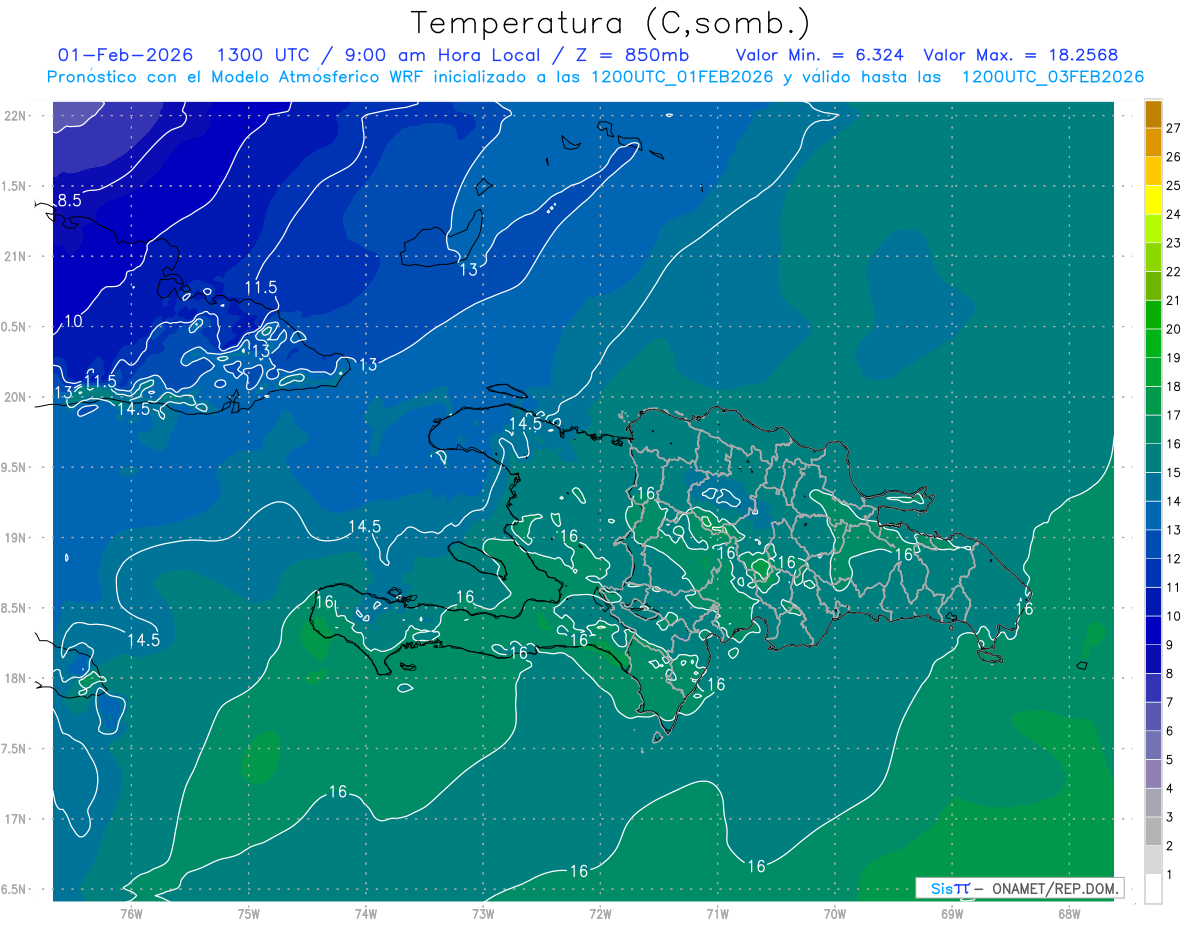Click value "21" in the color legend

[1174, 300]
